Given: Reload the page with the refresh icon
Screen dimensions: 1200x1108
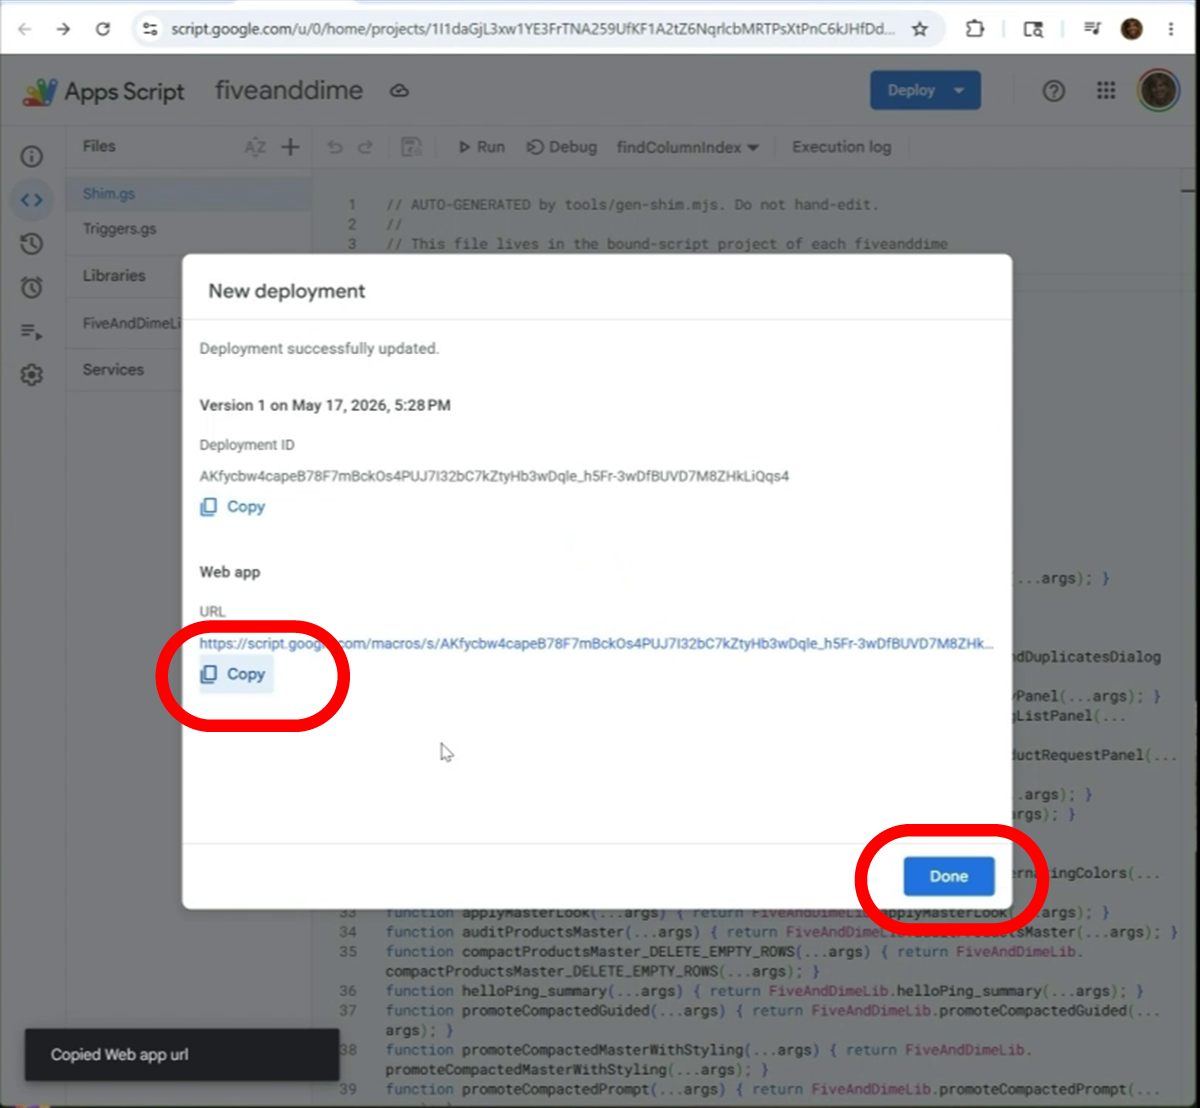Looking at the screenshot, I should pos(103,29).
